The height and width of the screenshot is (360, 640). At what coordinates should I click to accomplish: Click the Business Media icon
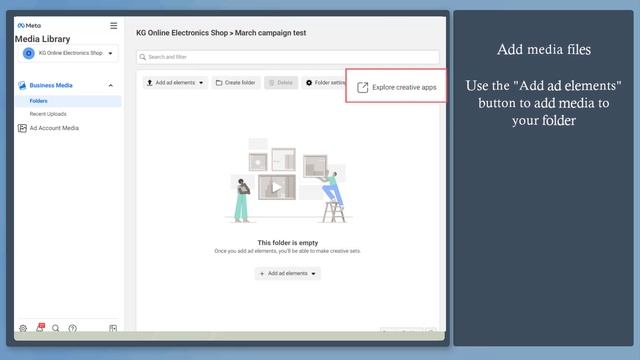(22, 85)
